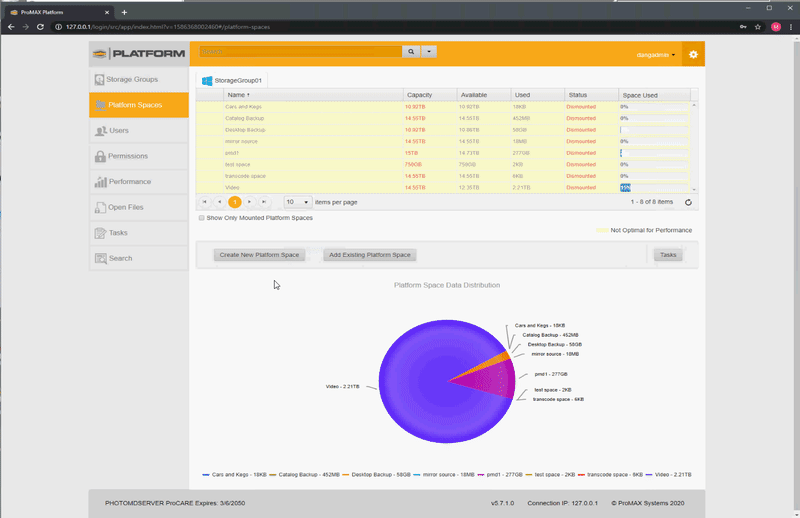Go to the last page arrow
This screenshot has width=800, height=518.
click(x=264, y=202)
